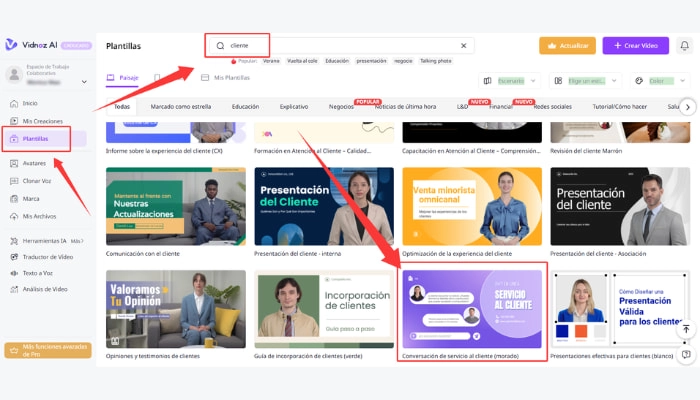Open the Color filter dropdown
The image size is (700, 400).
click(659, 81)
